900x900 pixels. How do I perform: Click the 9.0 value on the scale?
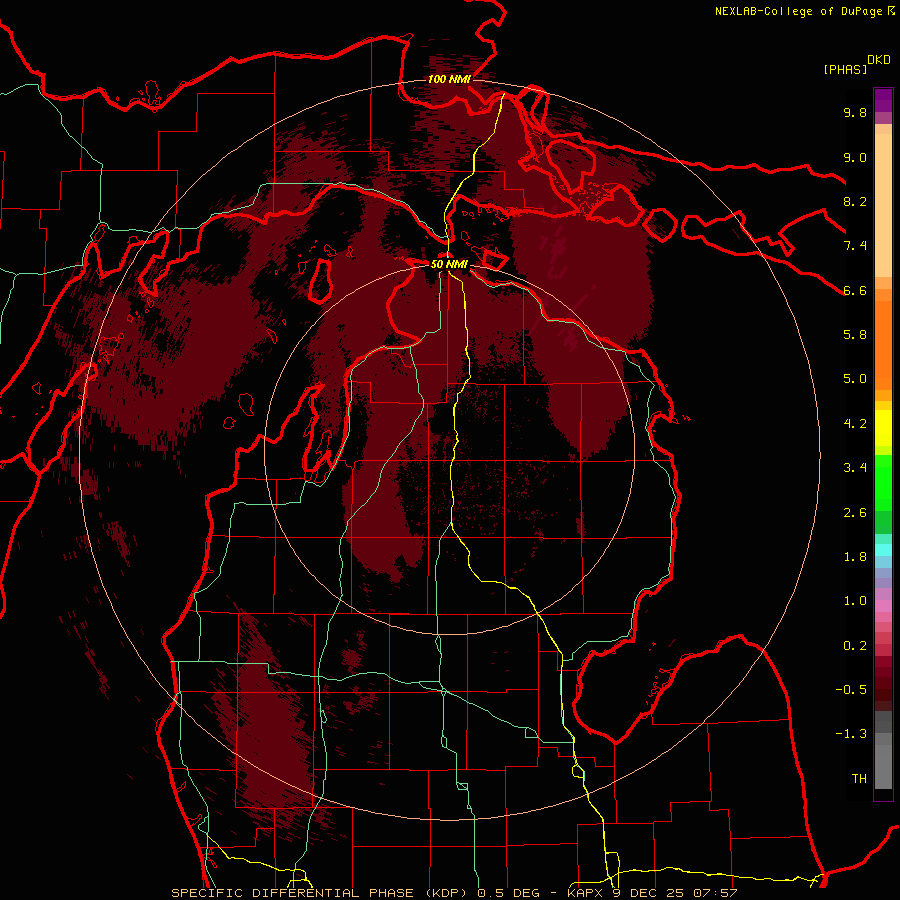click(855, 157)
